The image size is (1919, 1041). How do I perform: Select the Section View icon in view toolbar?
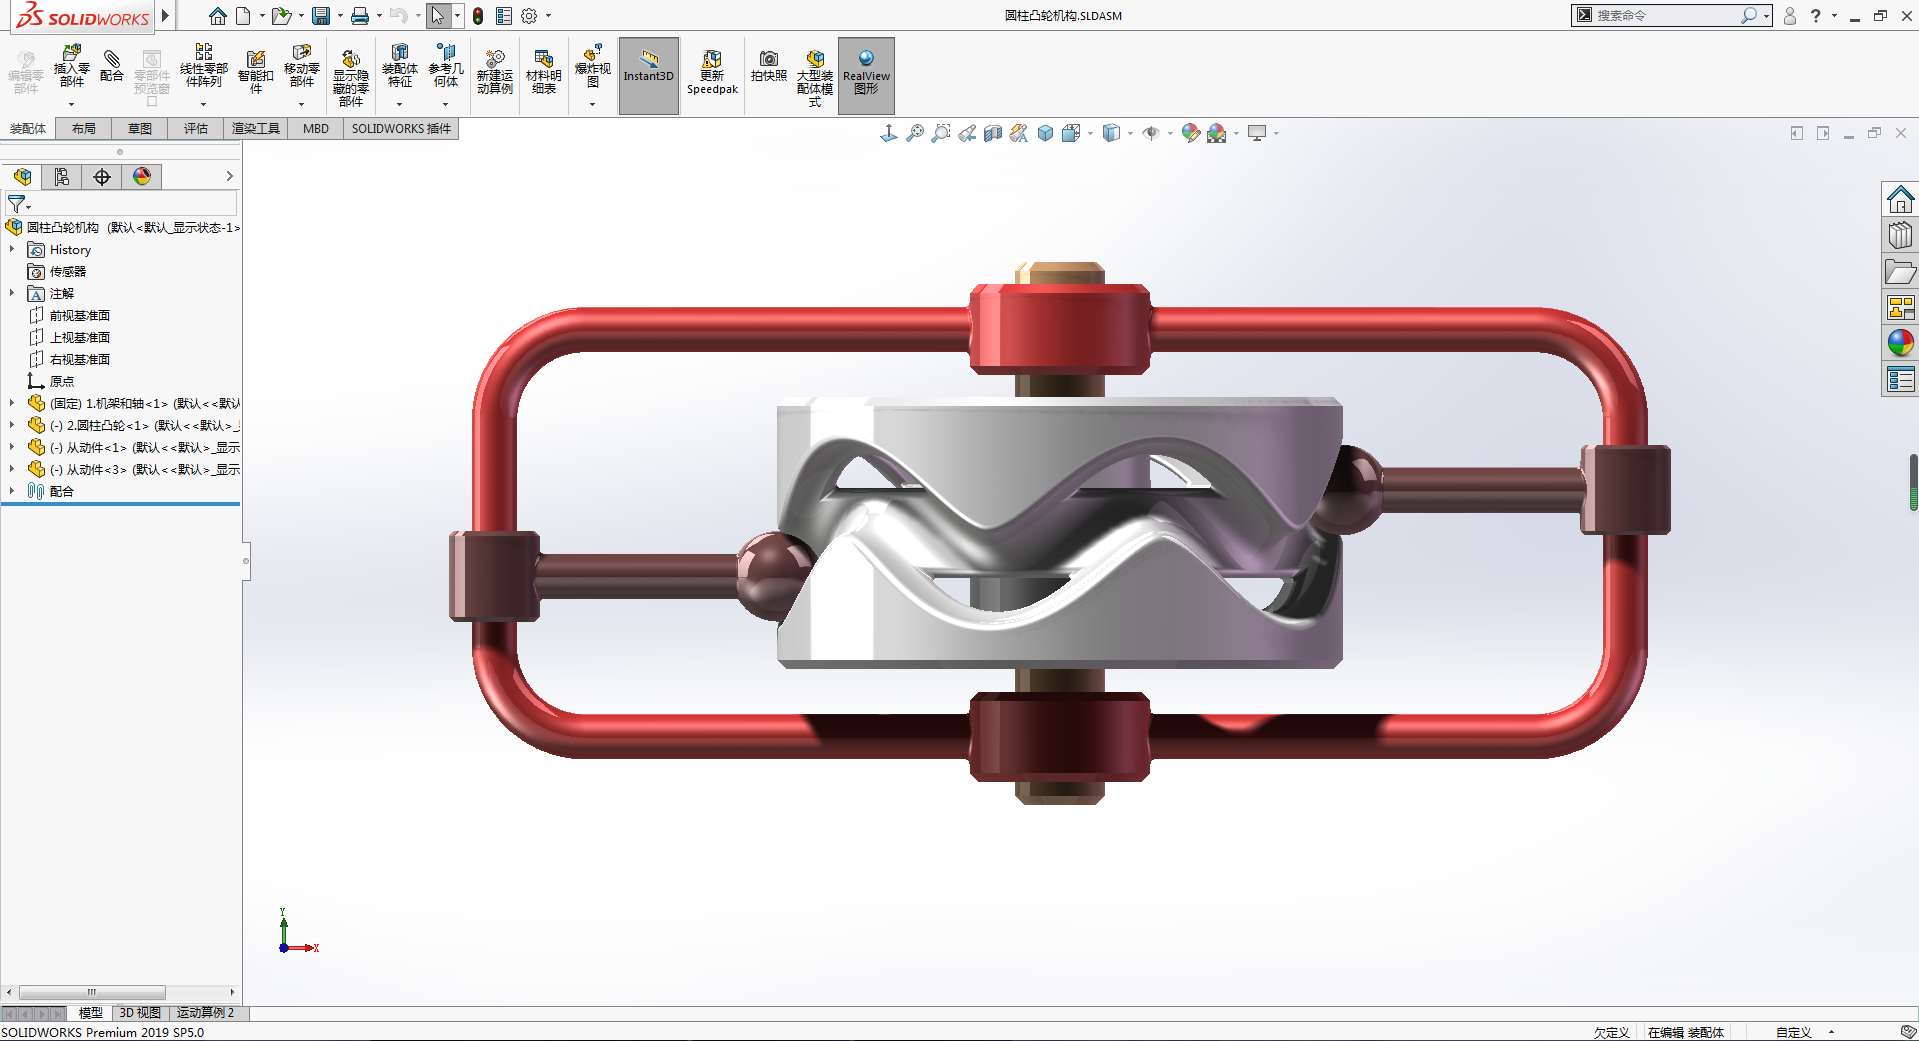tap(992, 133)
